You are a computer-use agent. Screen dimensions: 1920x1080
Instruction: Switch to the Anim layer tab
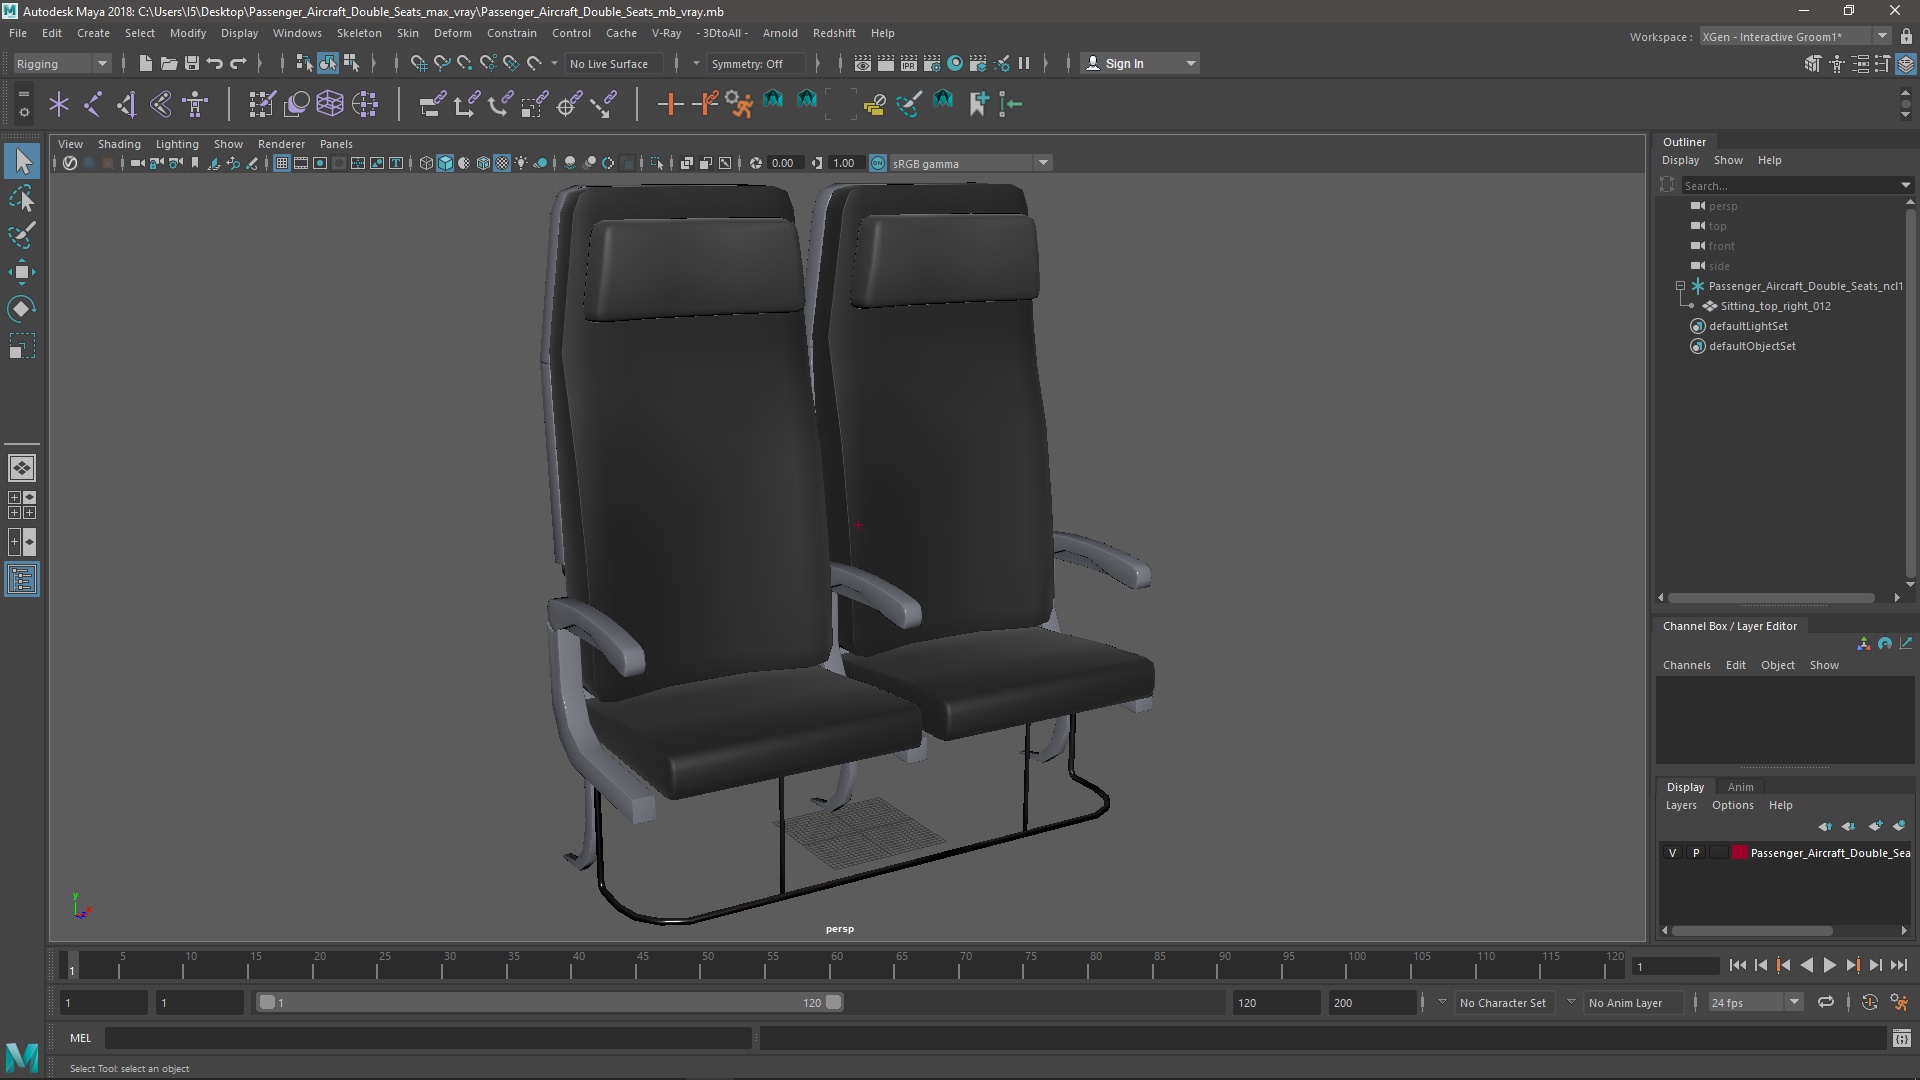click(x=1740, y=787)
